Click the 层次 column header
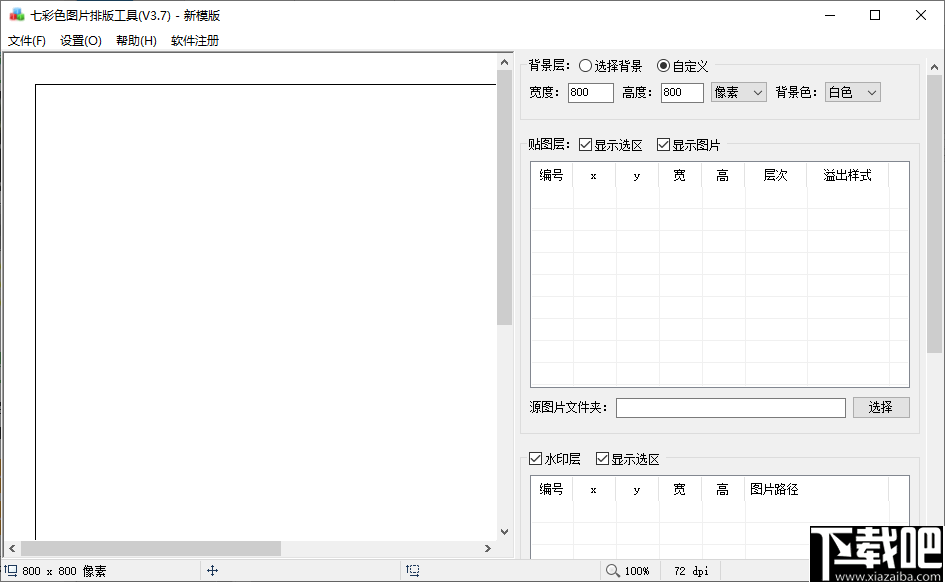 point(775,175)
